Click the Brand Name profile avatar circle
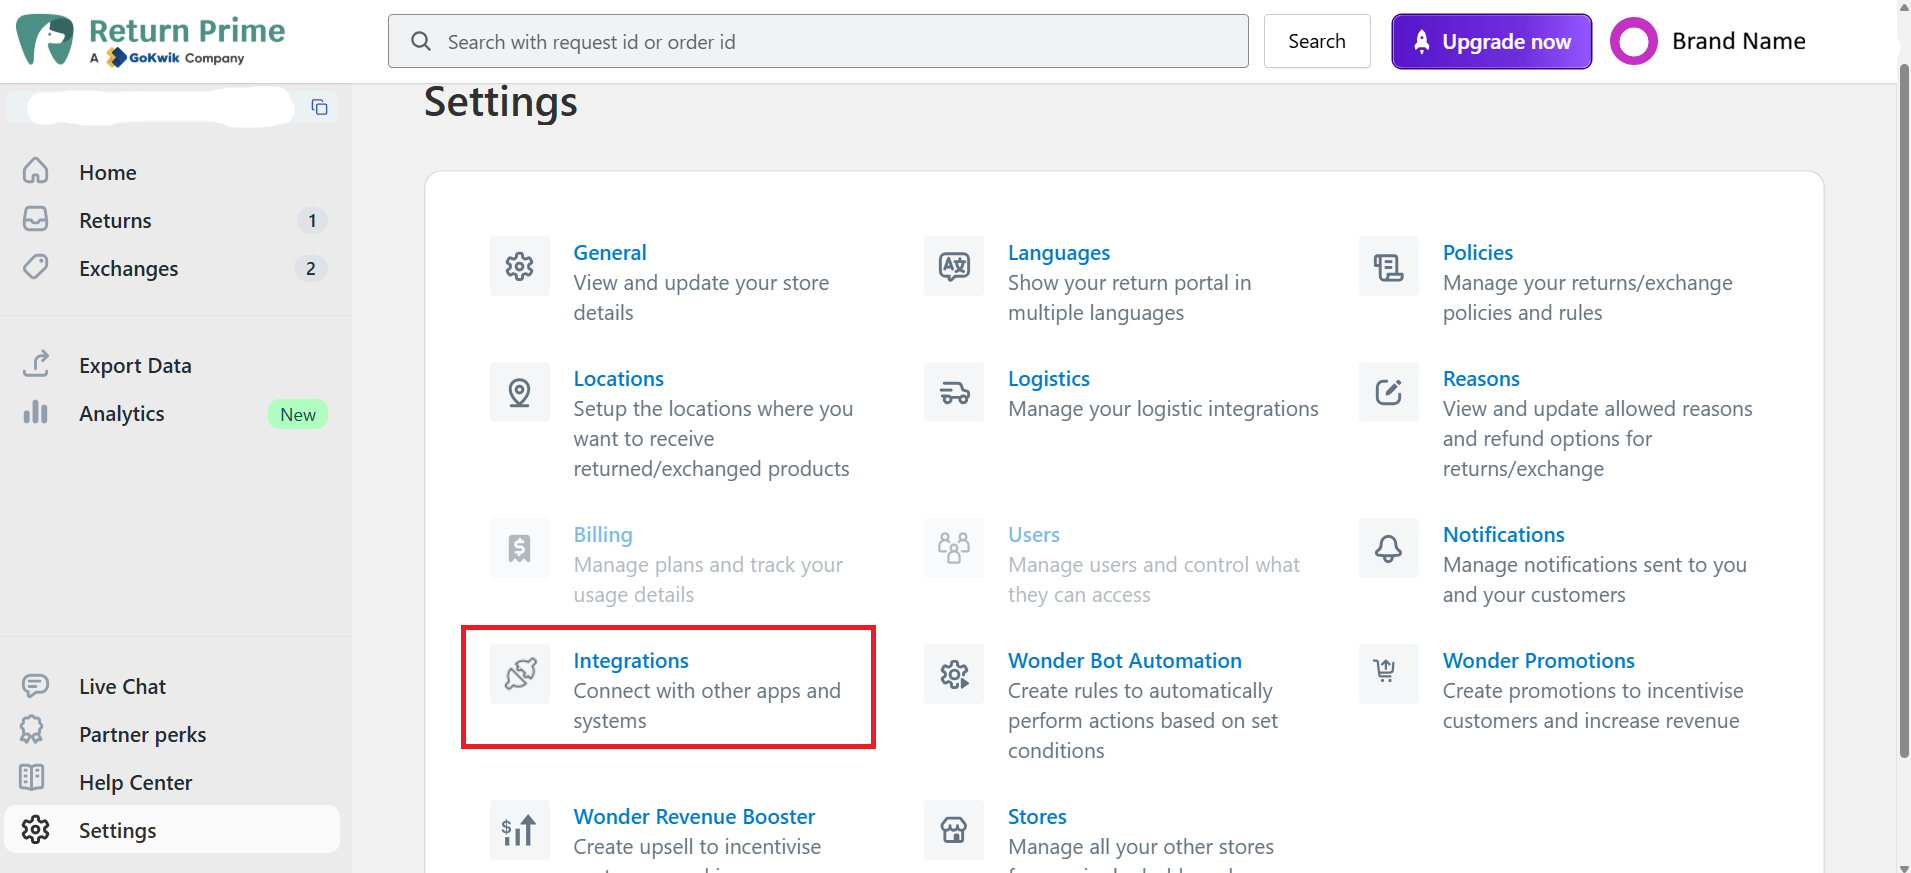The width and height of the screenshot is (1911, 873). (1634, 41)
